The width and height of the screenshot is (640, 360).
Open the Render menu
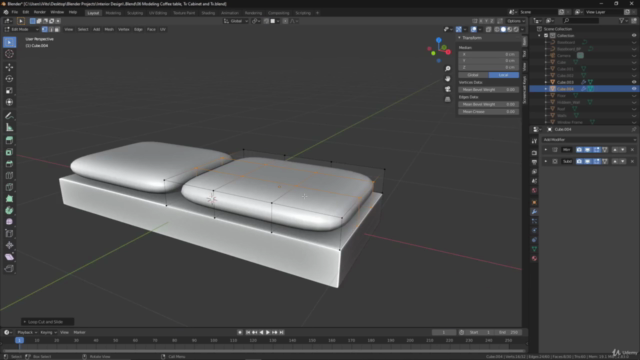pos(40,12)
